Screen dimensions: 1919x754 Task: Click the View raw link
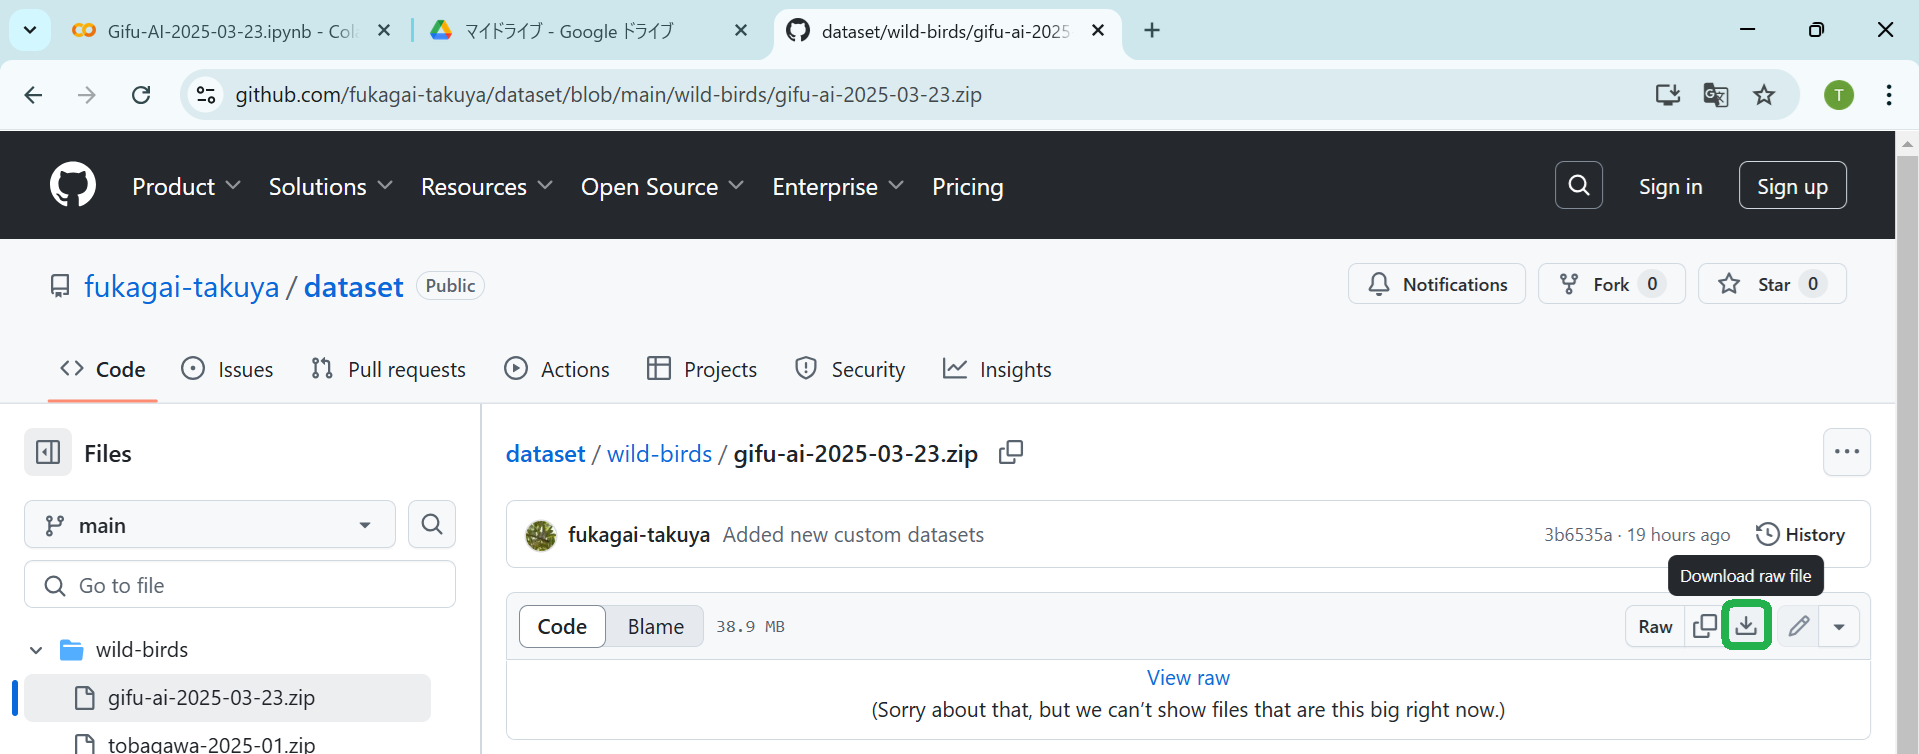[x=1188, y=677]
